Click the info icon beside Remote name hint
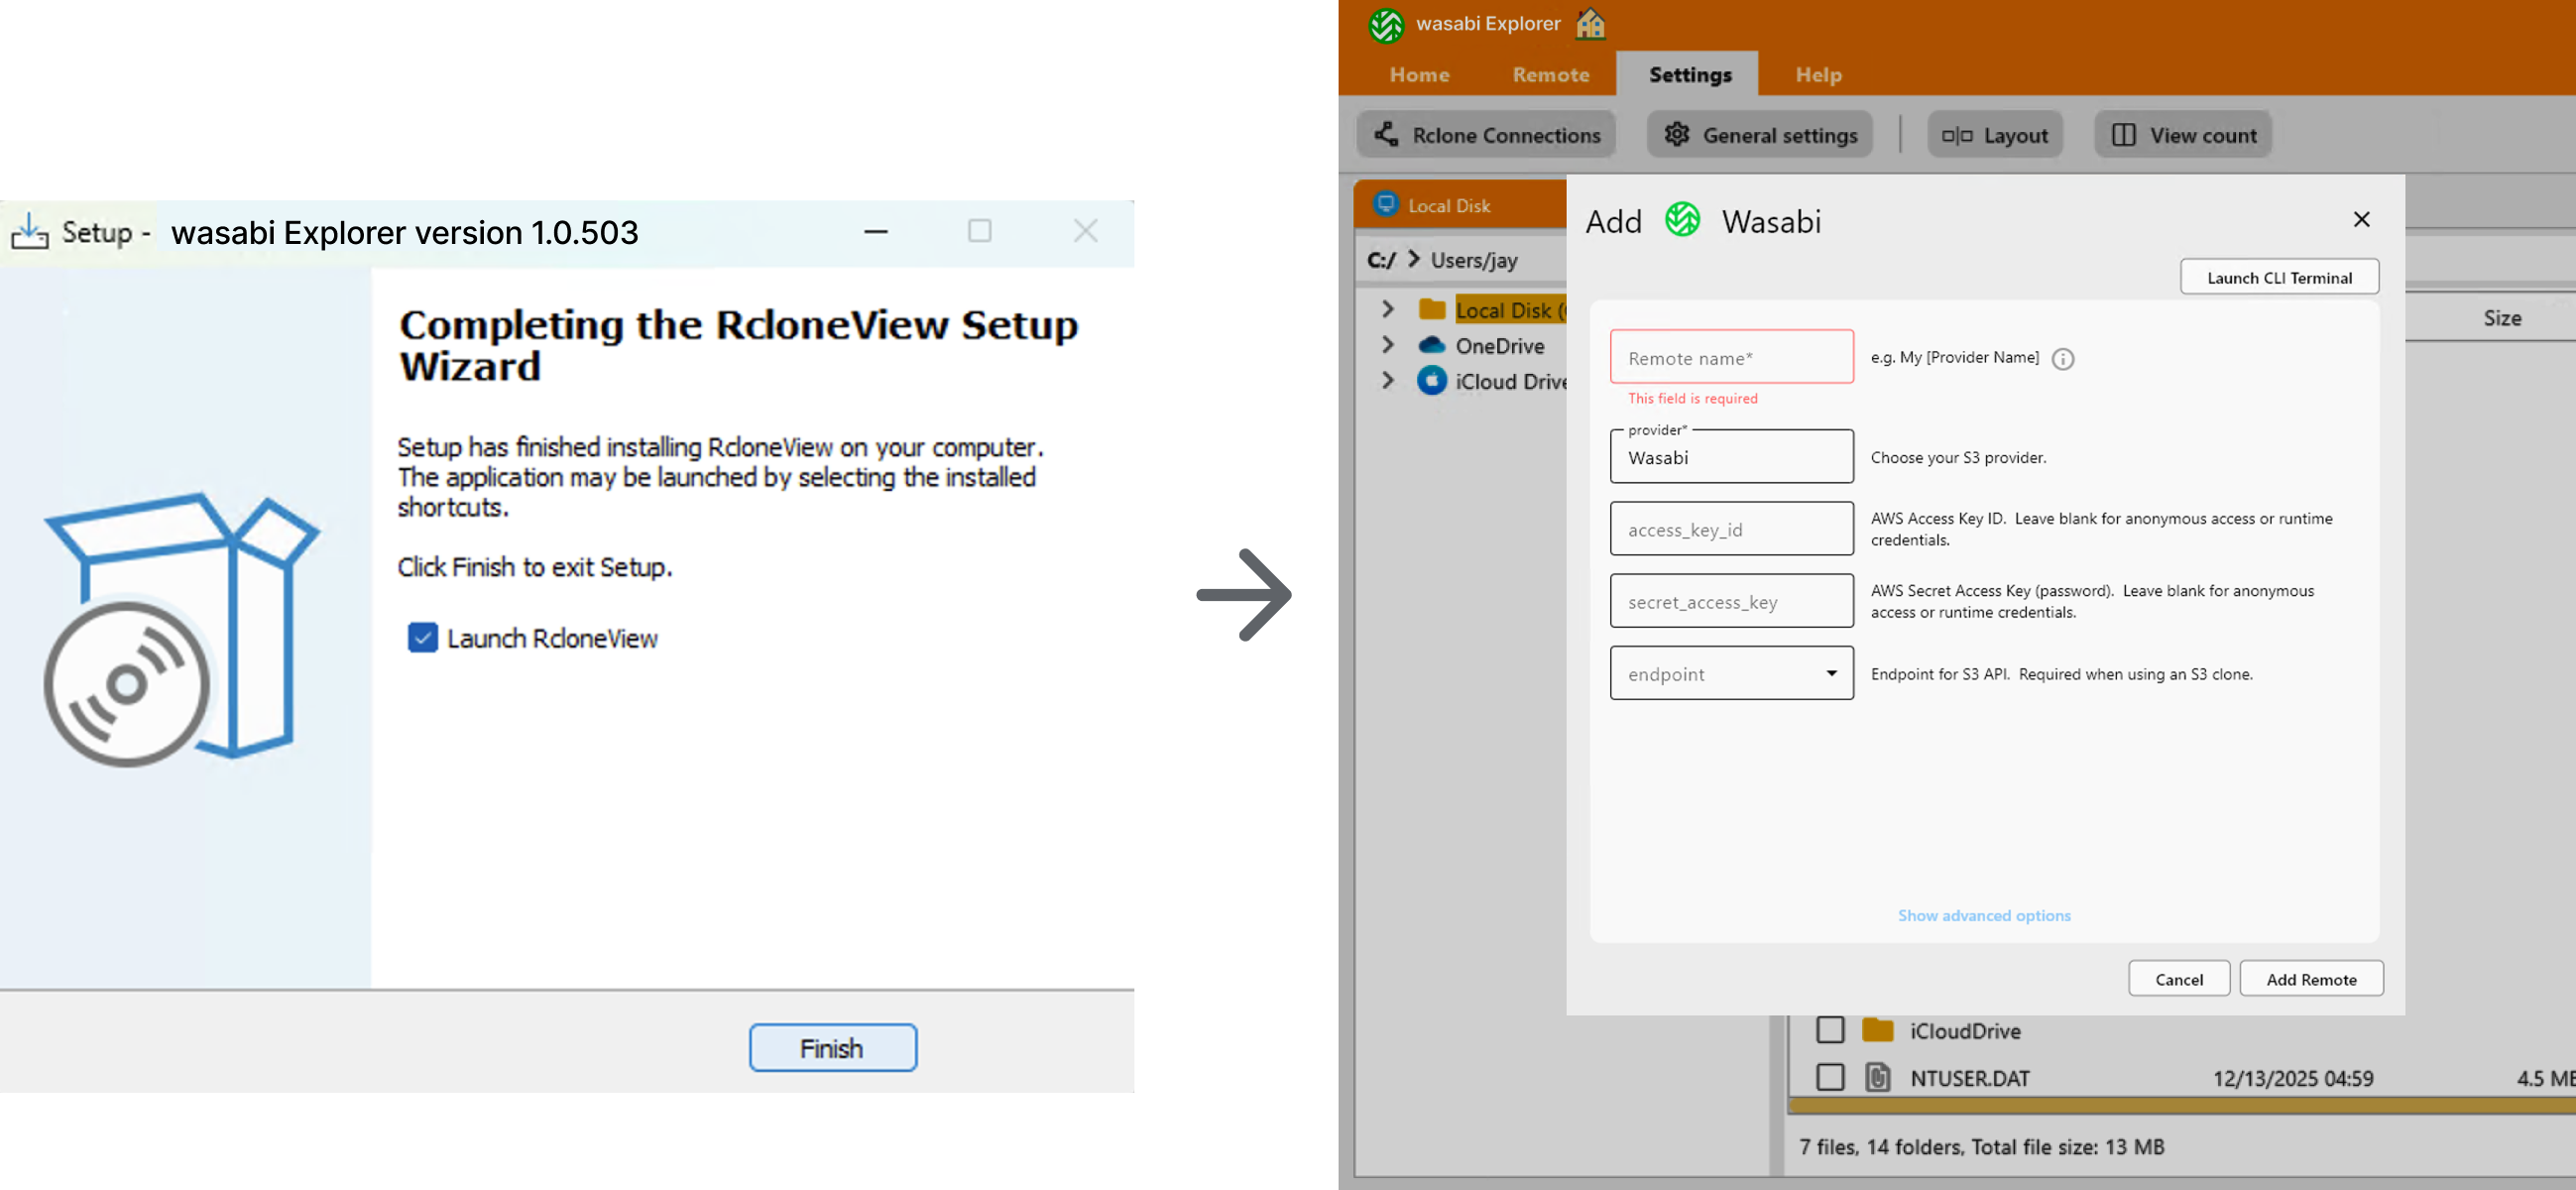Screen dimensions: 2576x1190 (x=2062, y=359)
